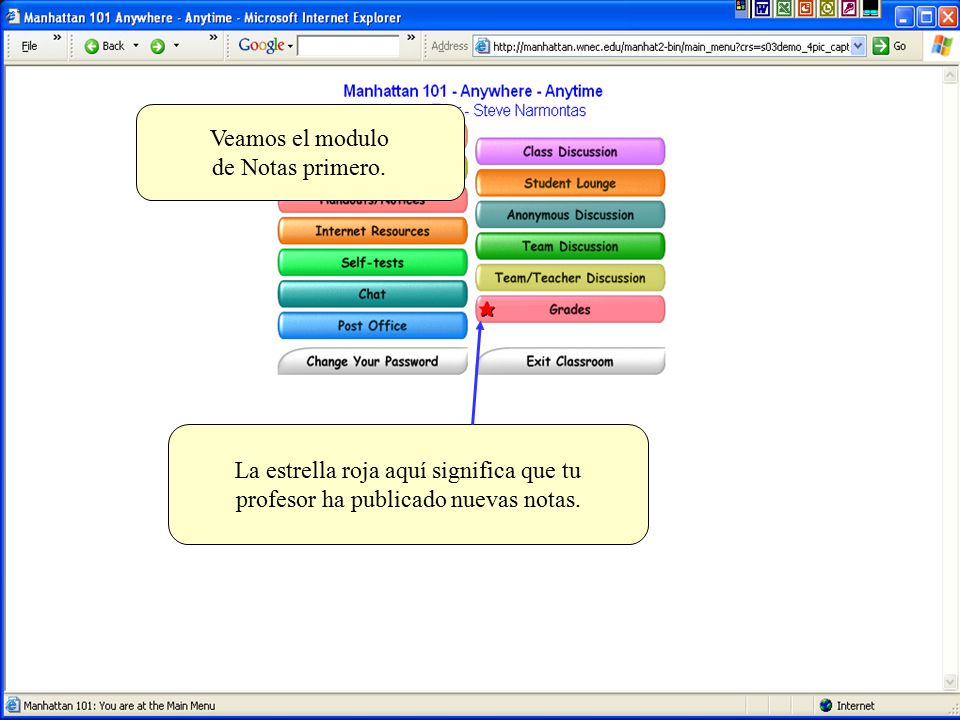This screenshot has height=720, width=960.
Task: Click in the Google search input box
Action: pos(348,46)
